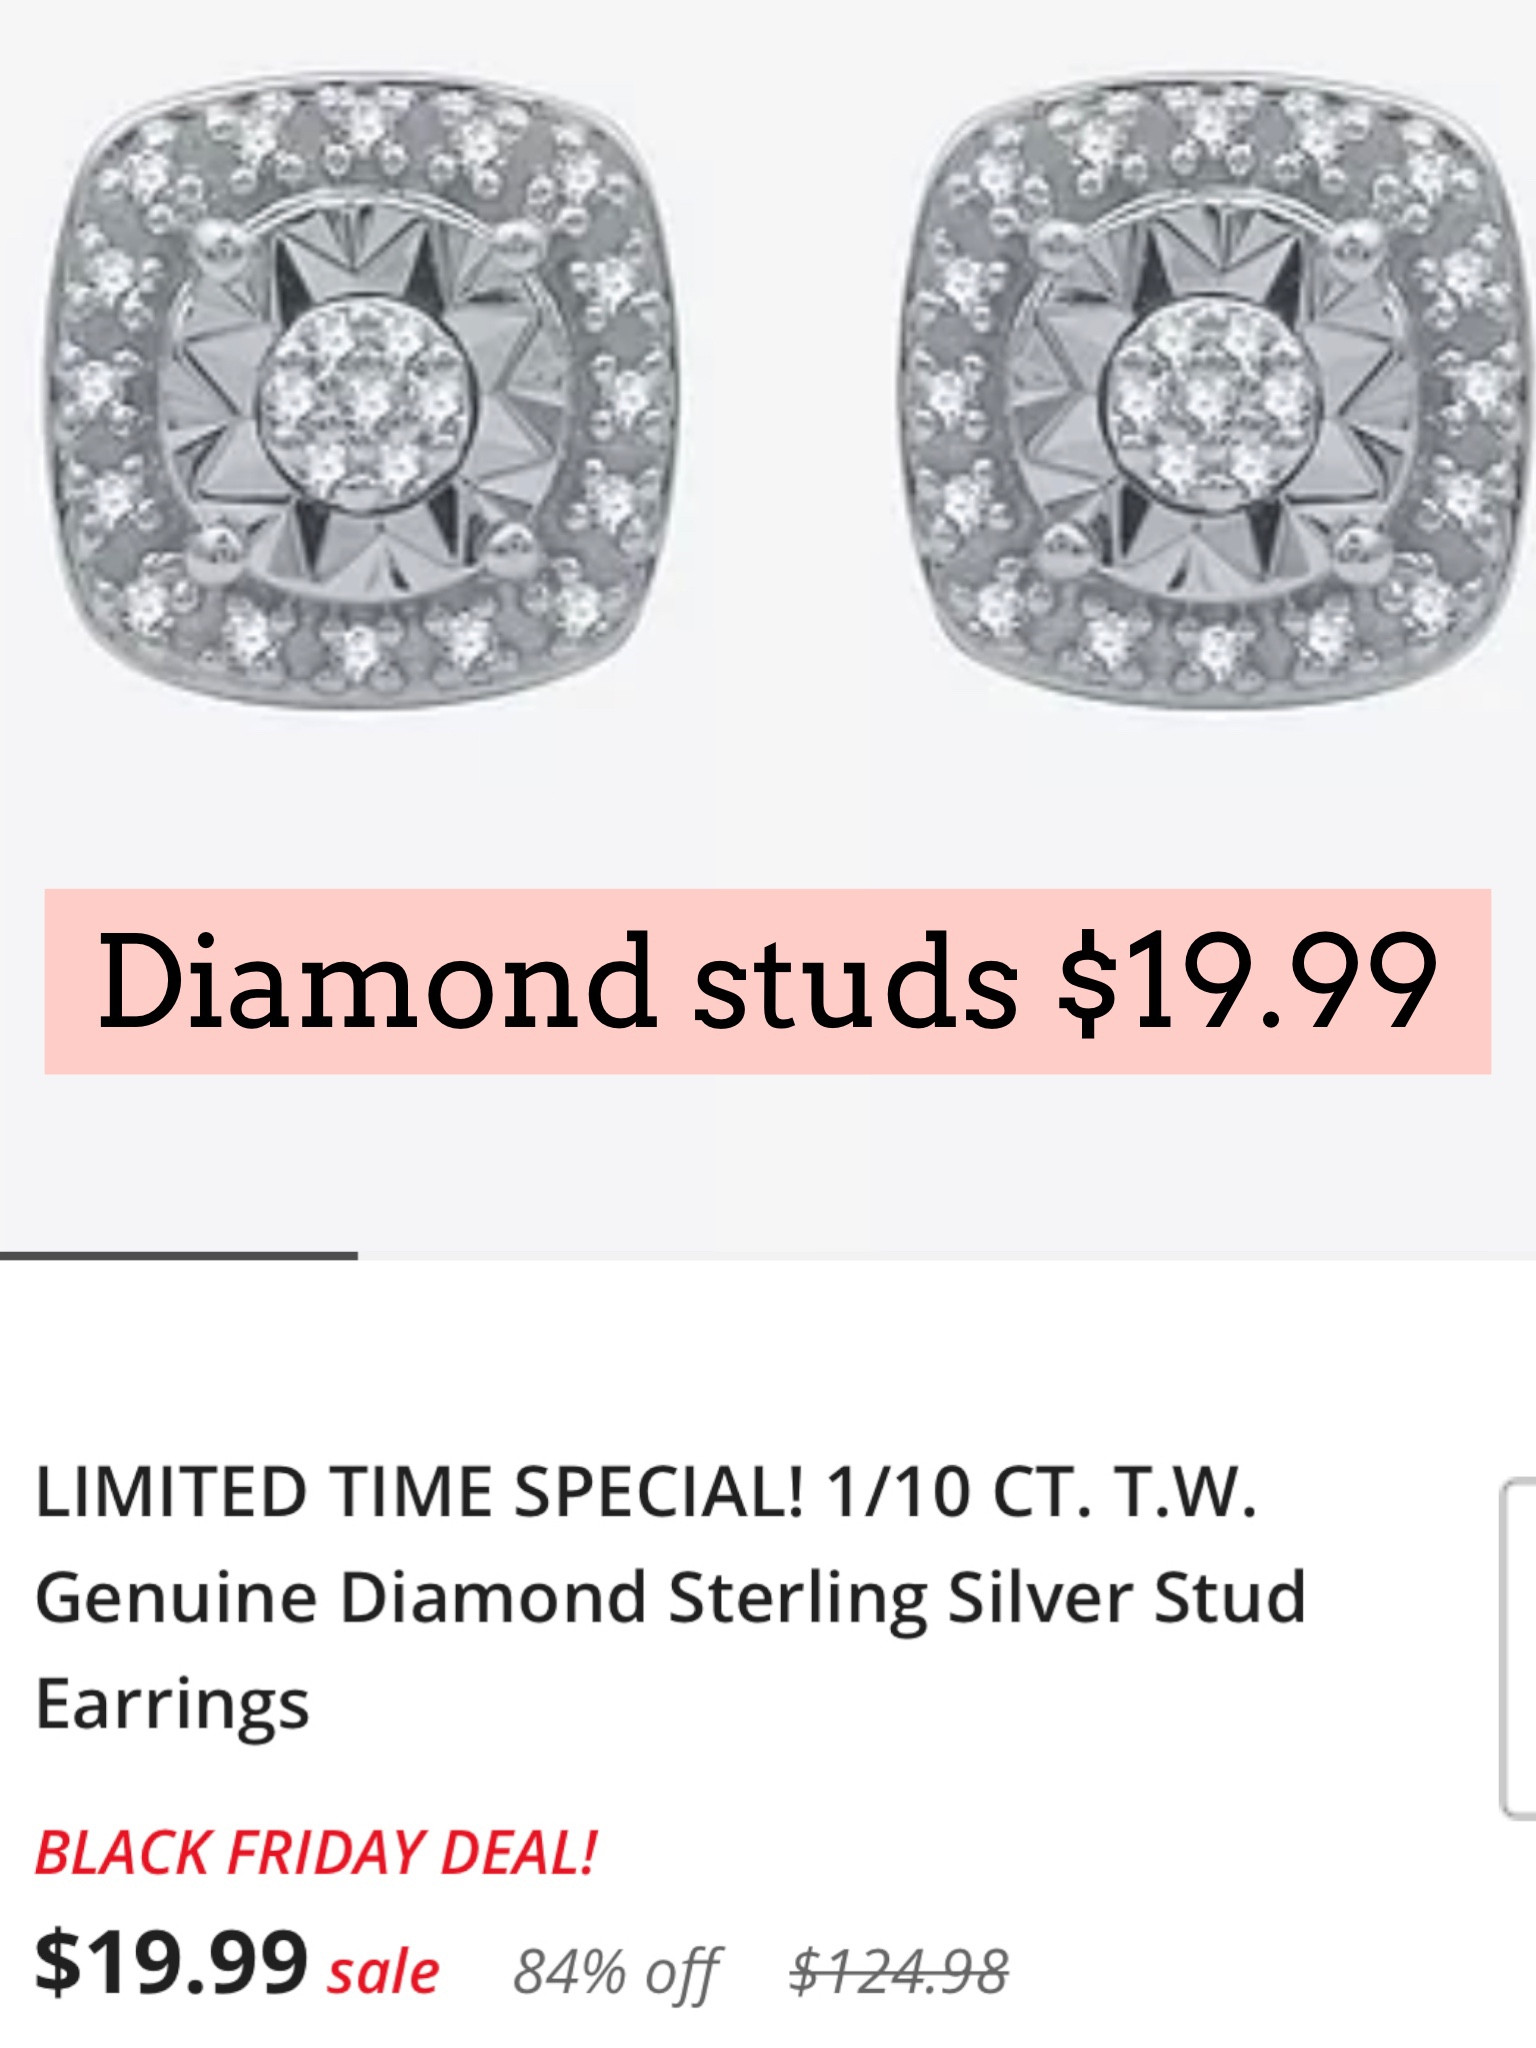
Task: Click the dark image carousel progress indicator
Action: [178, 1255]
